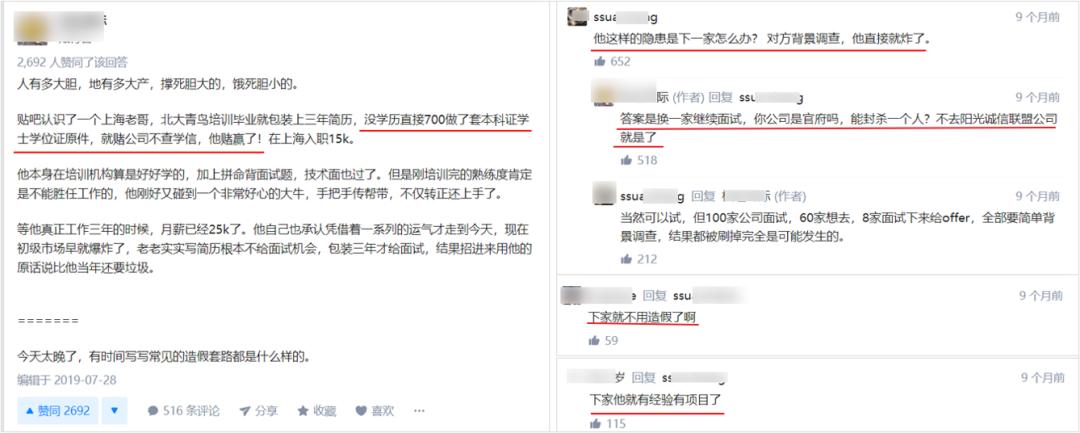Click the 编辑于 2019-07-28 timestamp
Screen dimensions: 1080x433
(x=67, y=380)
